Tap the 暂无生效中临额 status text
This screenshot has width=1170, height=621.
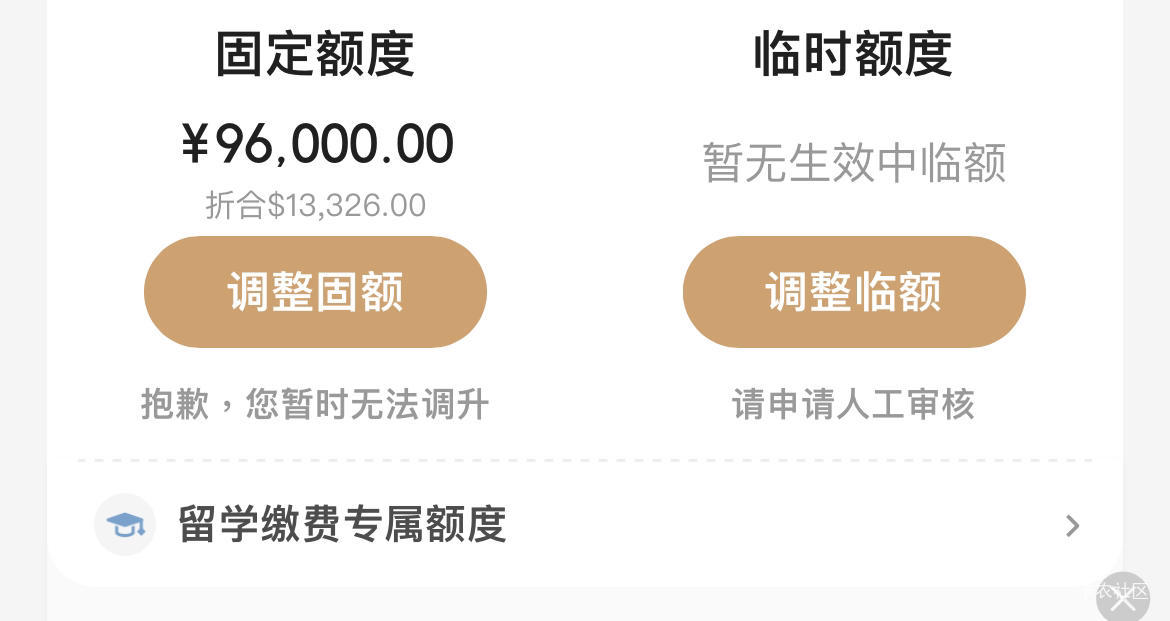click(x=854, y=163)
